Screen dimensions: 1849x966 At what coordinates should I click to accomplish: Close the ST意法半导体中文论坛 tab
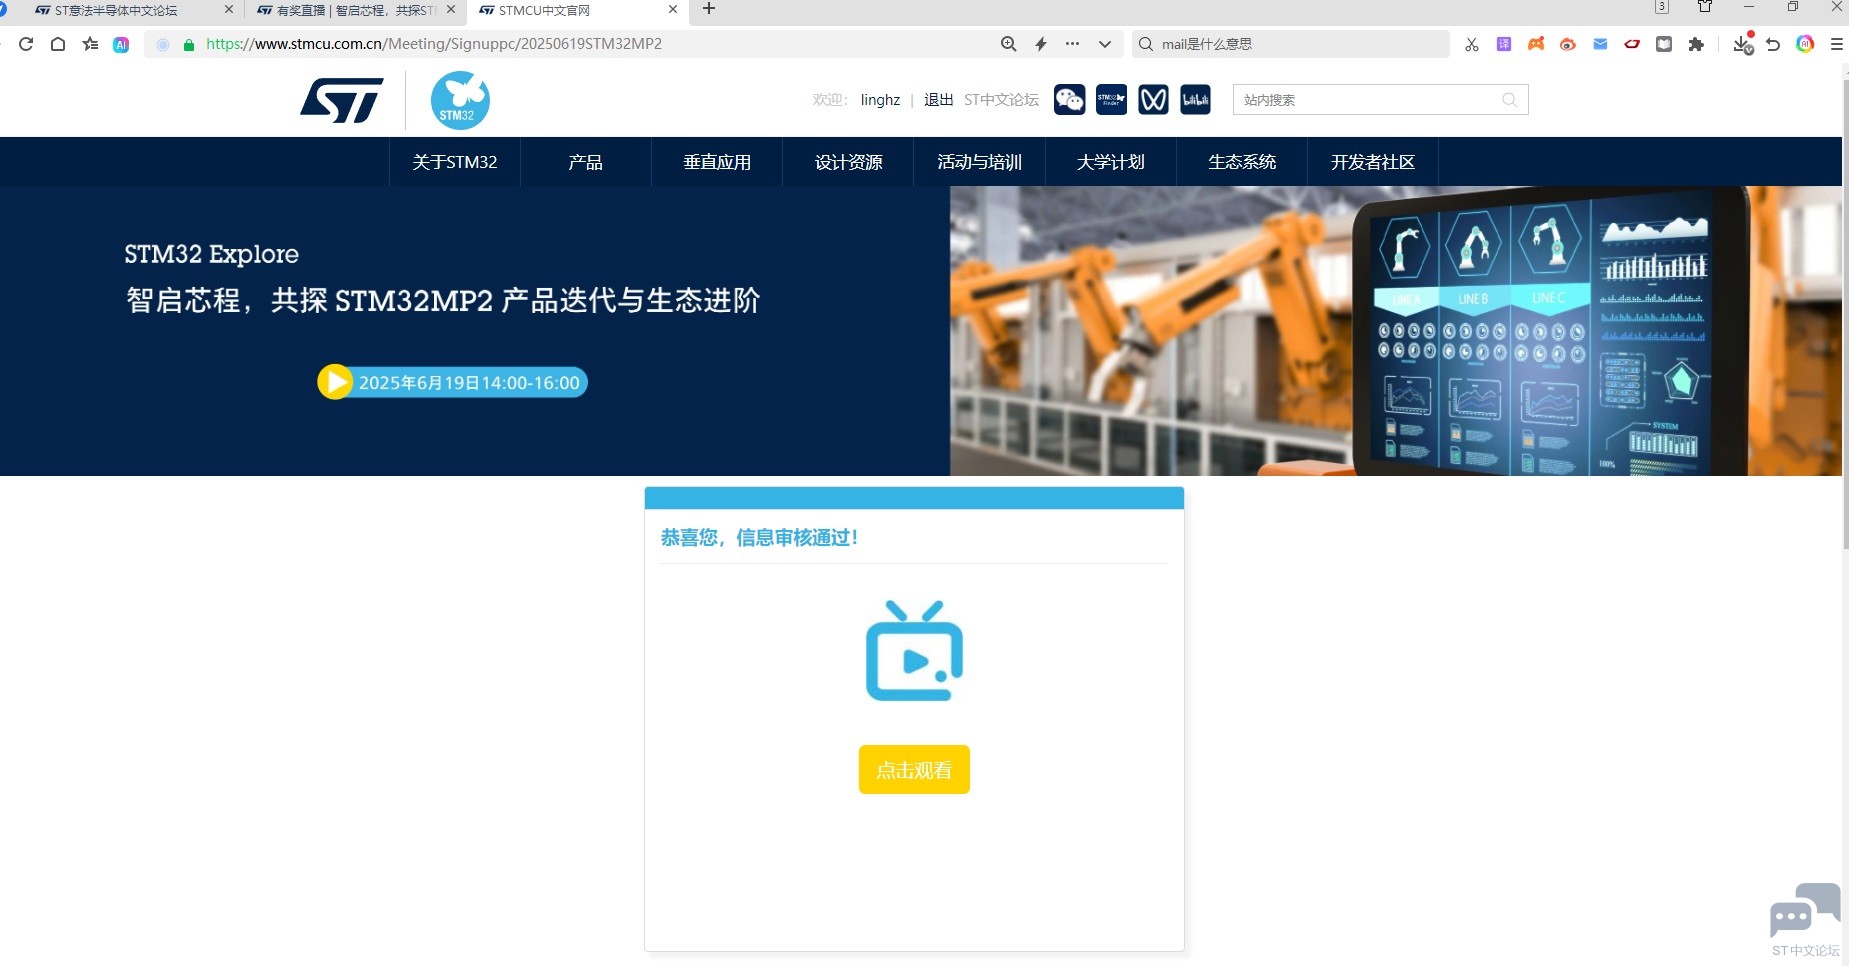pos(229,9)
